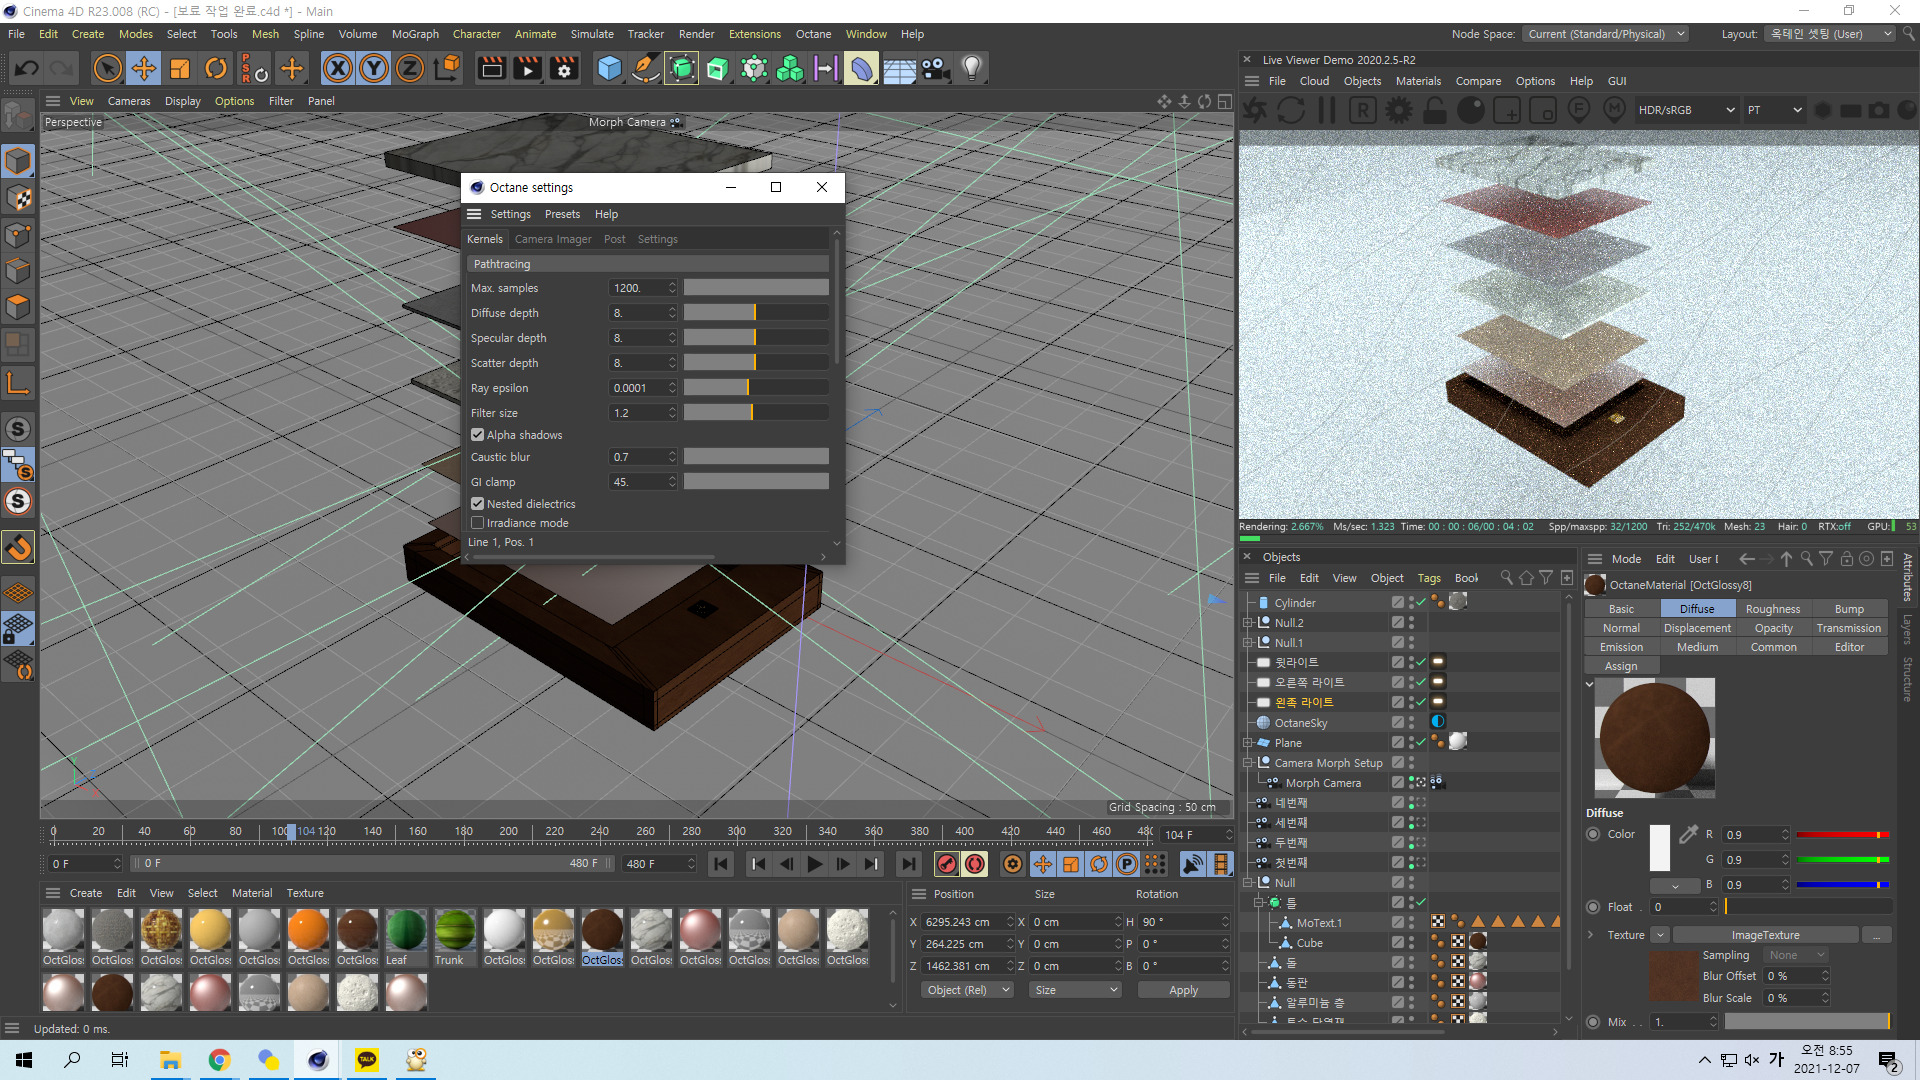Toggle Y axis lock

pos(374,68)
